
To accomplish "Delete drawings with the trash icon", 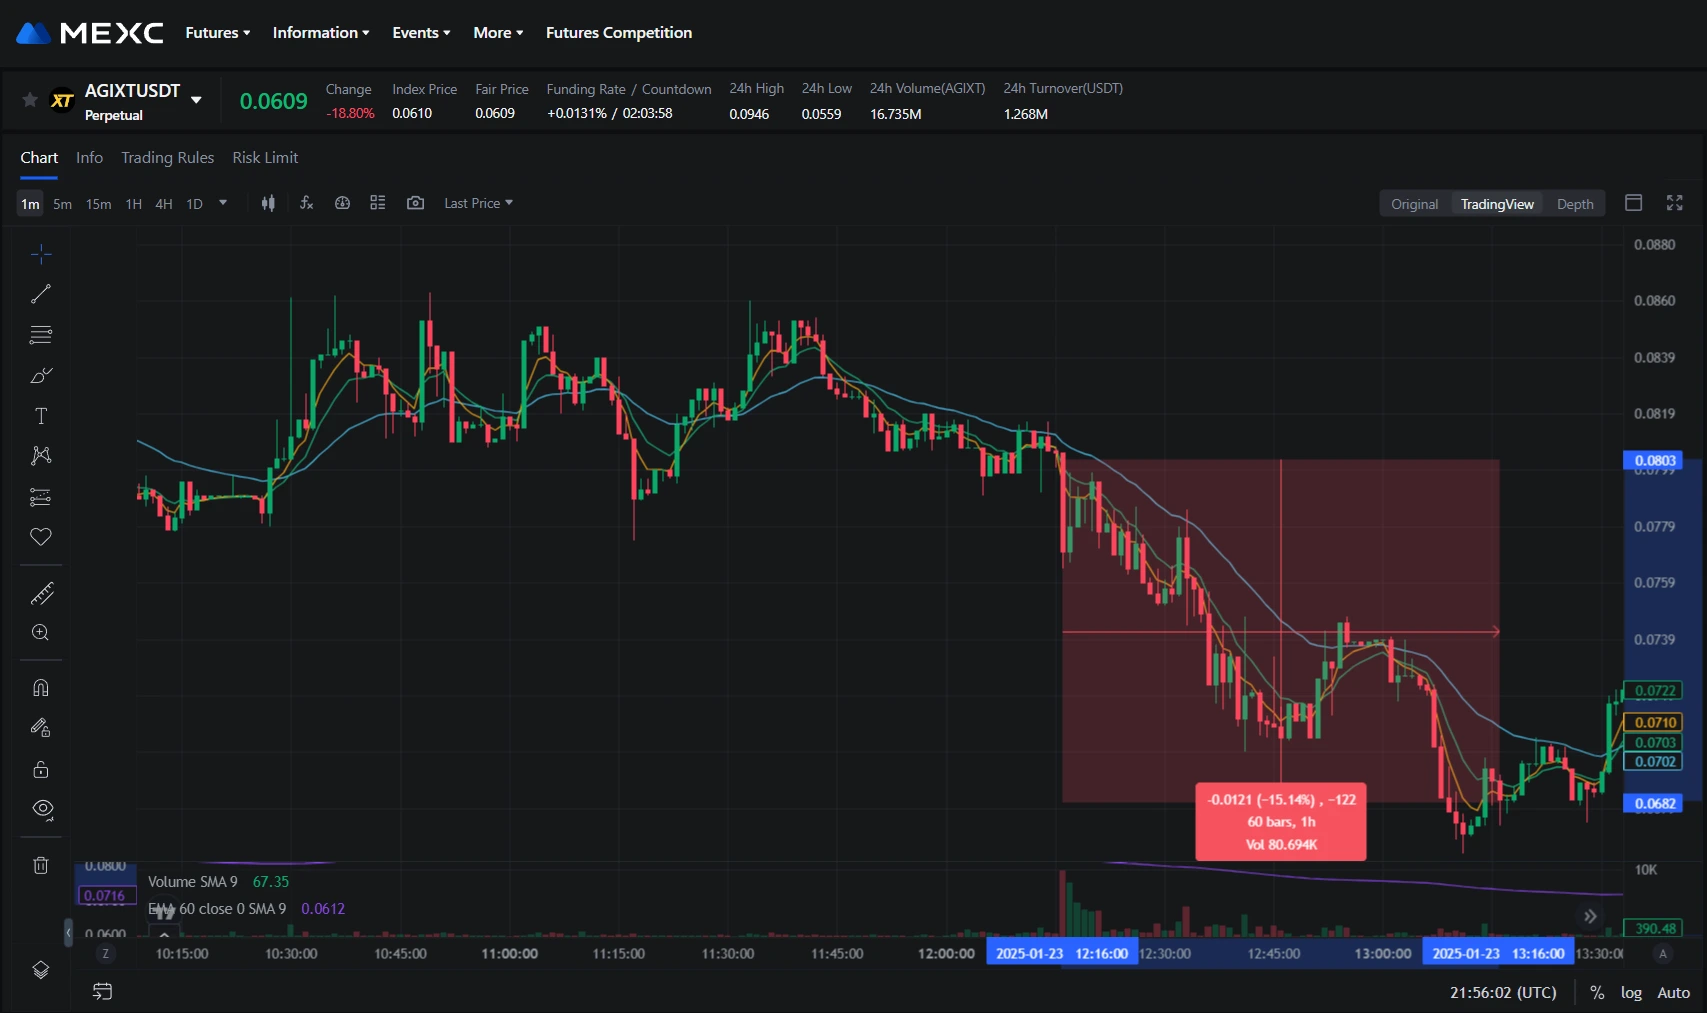I will (x=41, y=865).
